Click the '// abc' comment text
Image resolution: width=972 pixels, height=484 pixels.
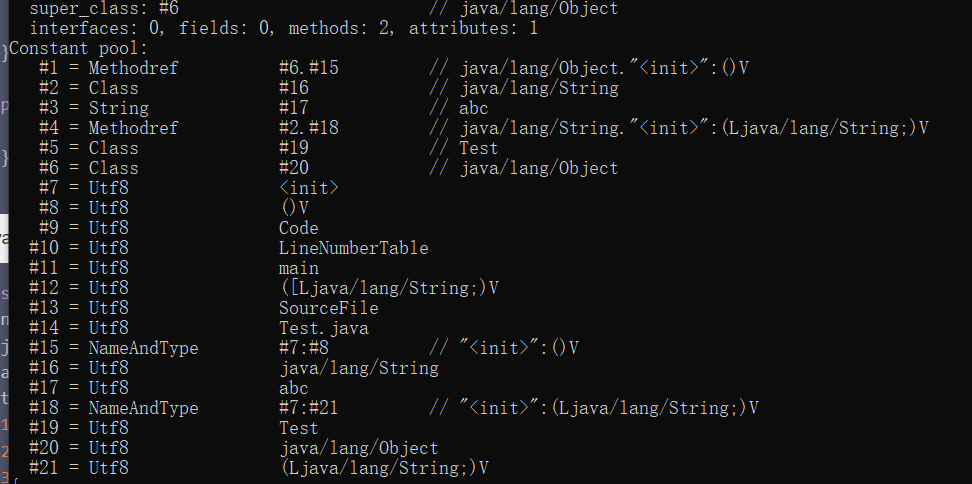[x=459, y=108]
